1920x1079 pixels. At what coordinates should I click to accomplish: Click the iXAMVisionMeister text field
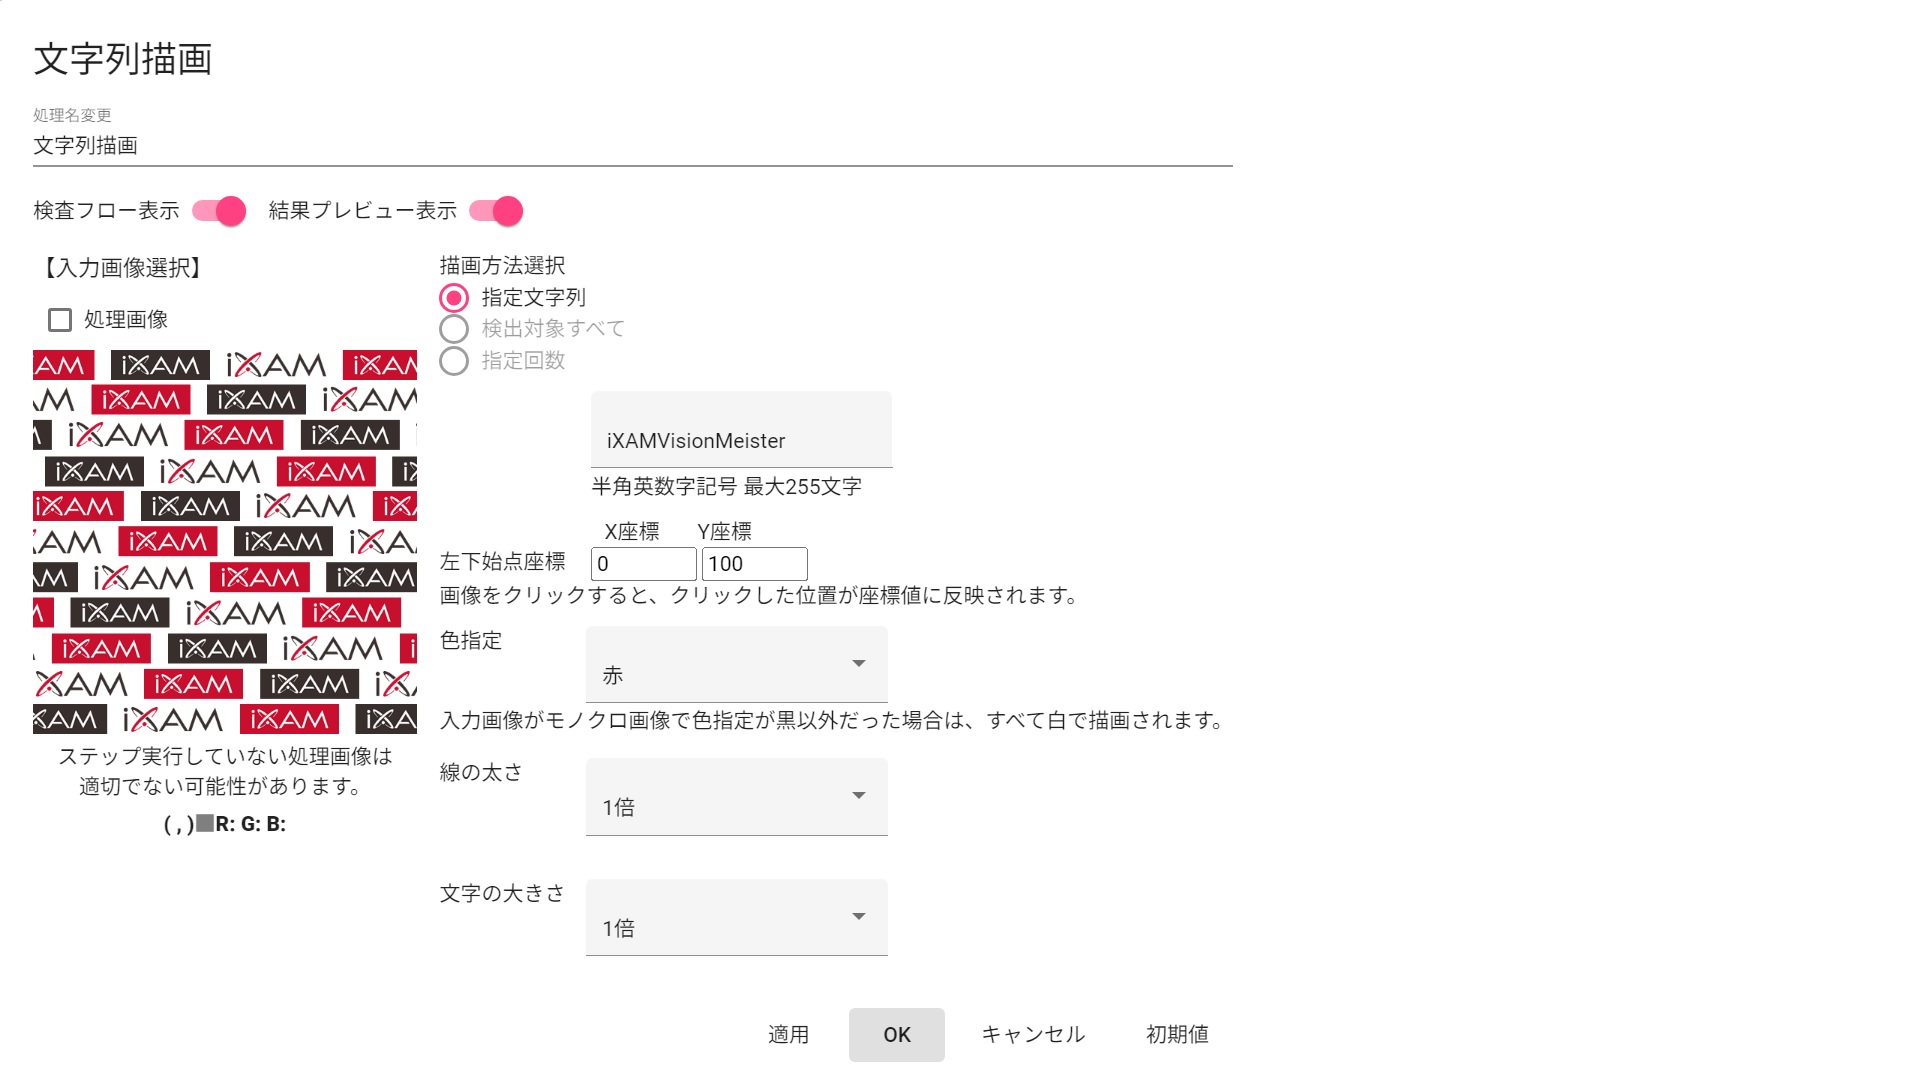point(740,440)
